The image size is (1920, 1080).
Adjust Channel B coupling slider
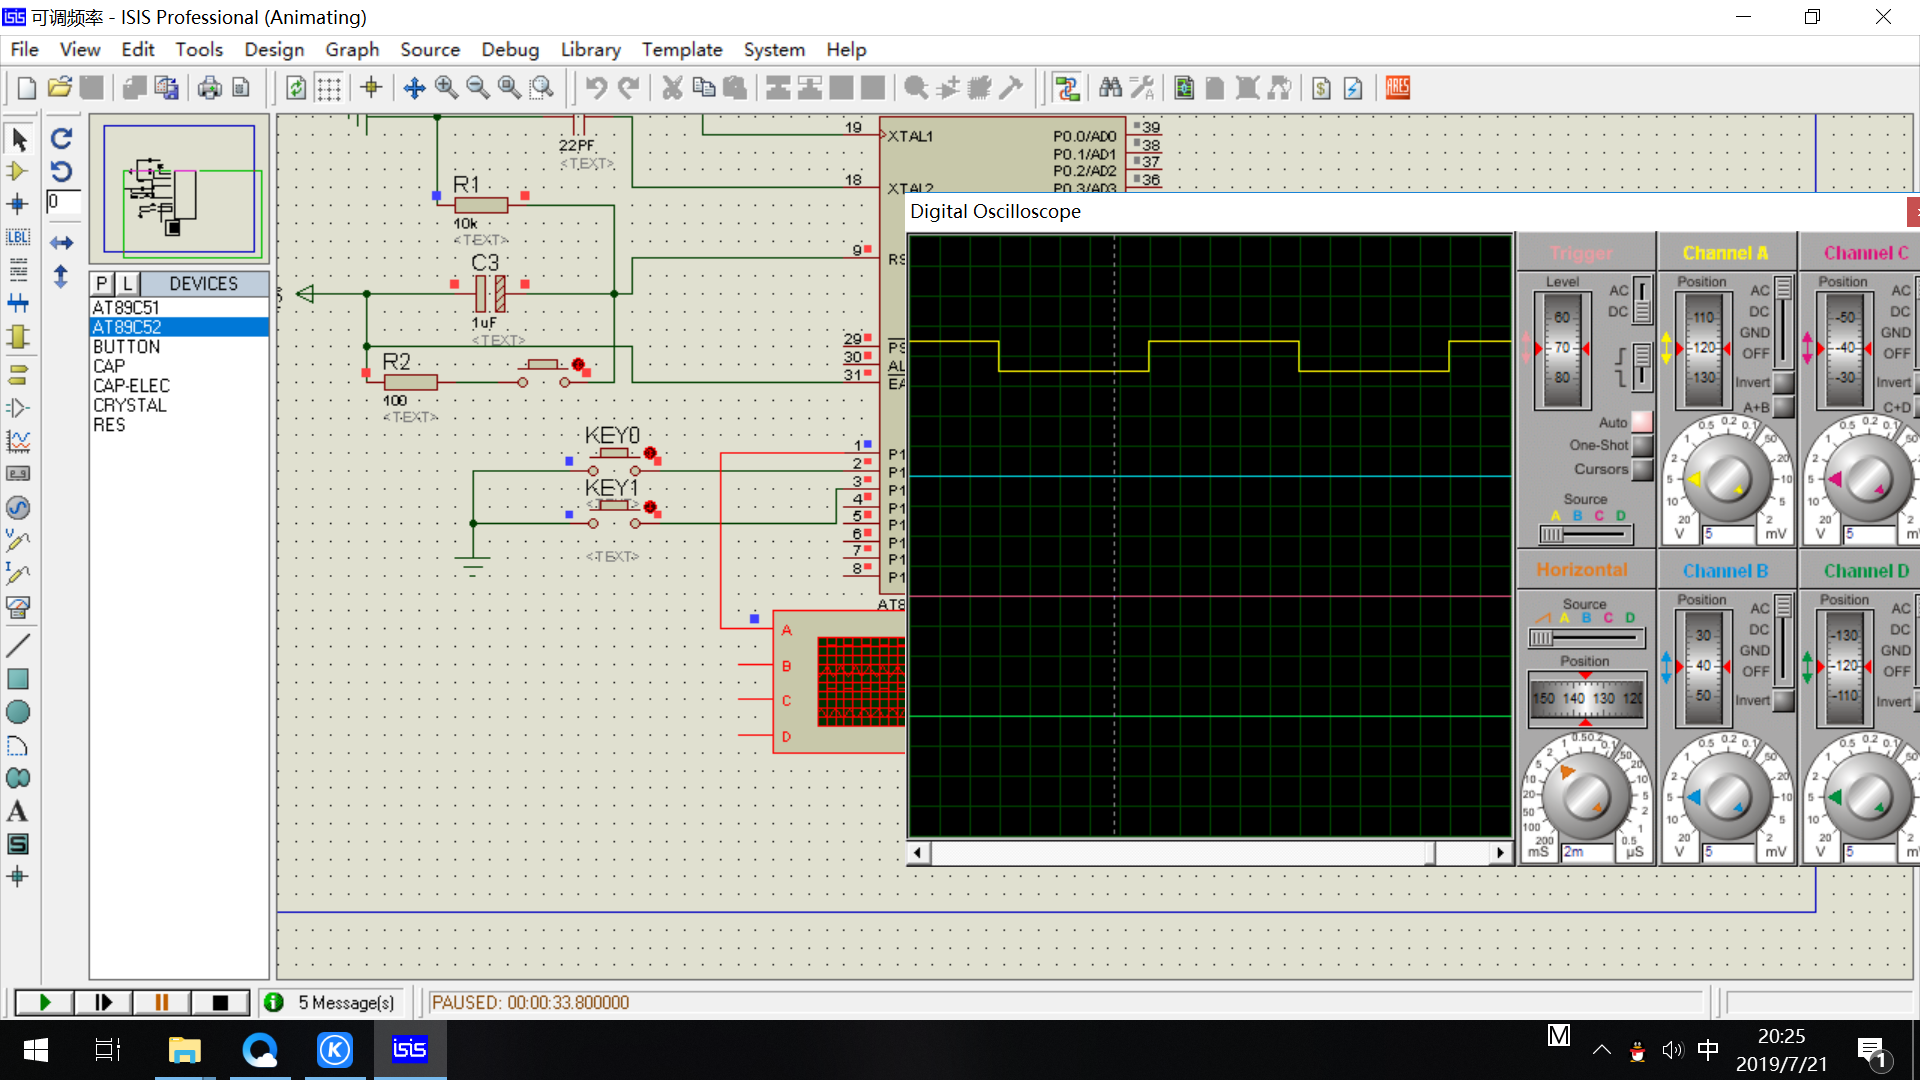(x=1783, y=640)
